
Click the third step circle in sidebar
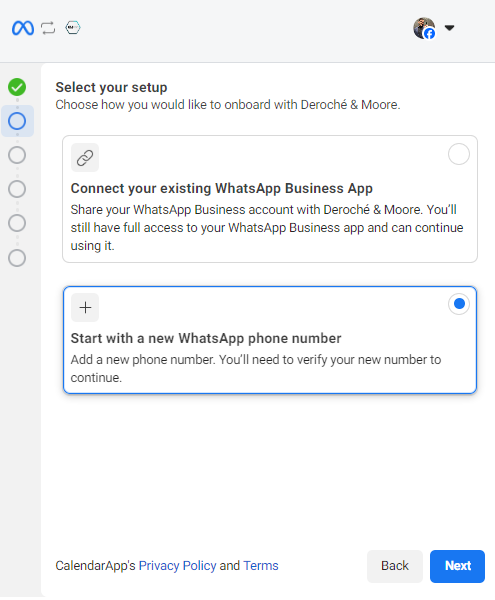tap(17, 155)
